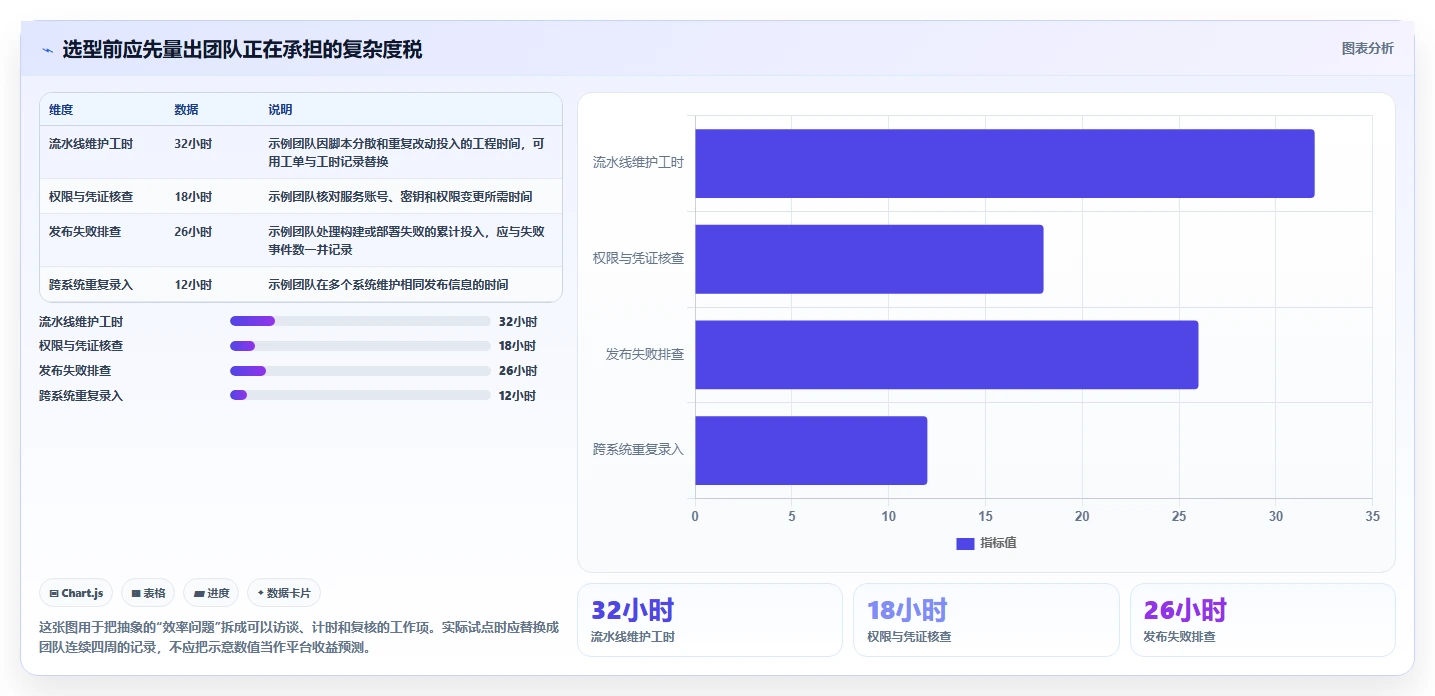Open the 32小时 流水线维护工时 data card
1435x696 pixels.
pos(710,620)
